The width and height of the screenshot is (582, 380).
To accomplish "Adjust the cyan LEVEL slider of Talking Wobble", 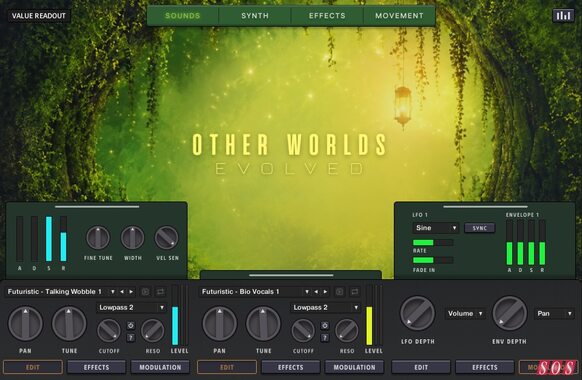I will tap(175, 315).
